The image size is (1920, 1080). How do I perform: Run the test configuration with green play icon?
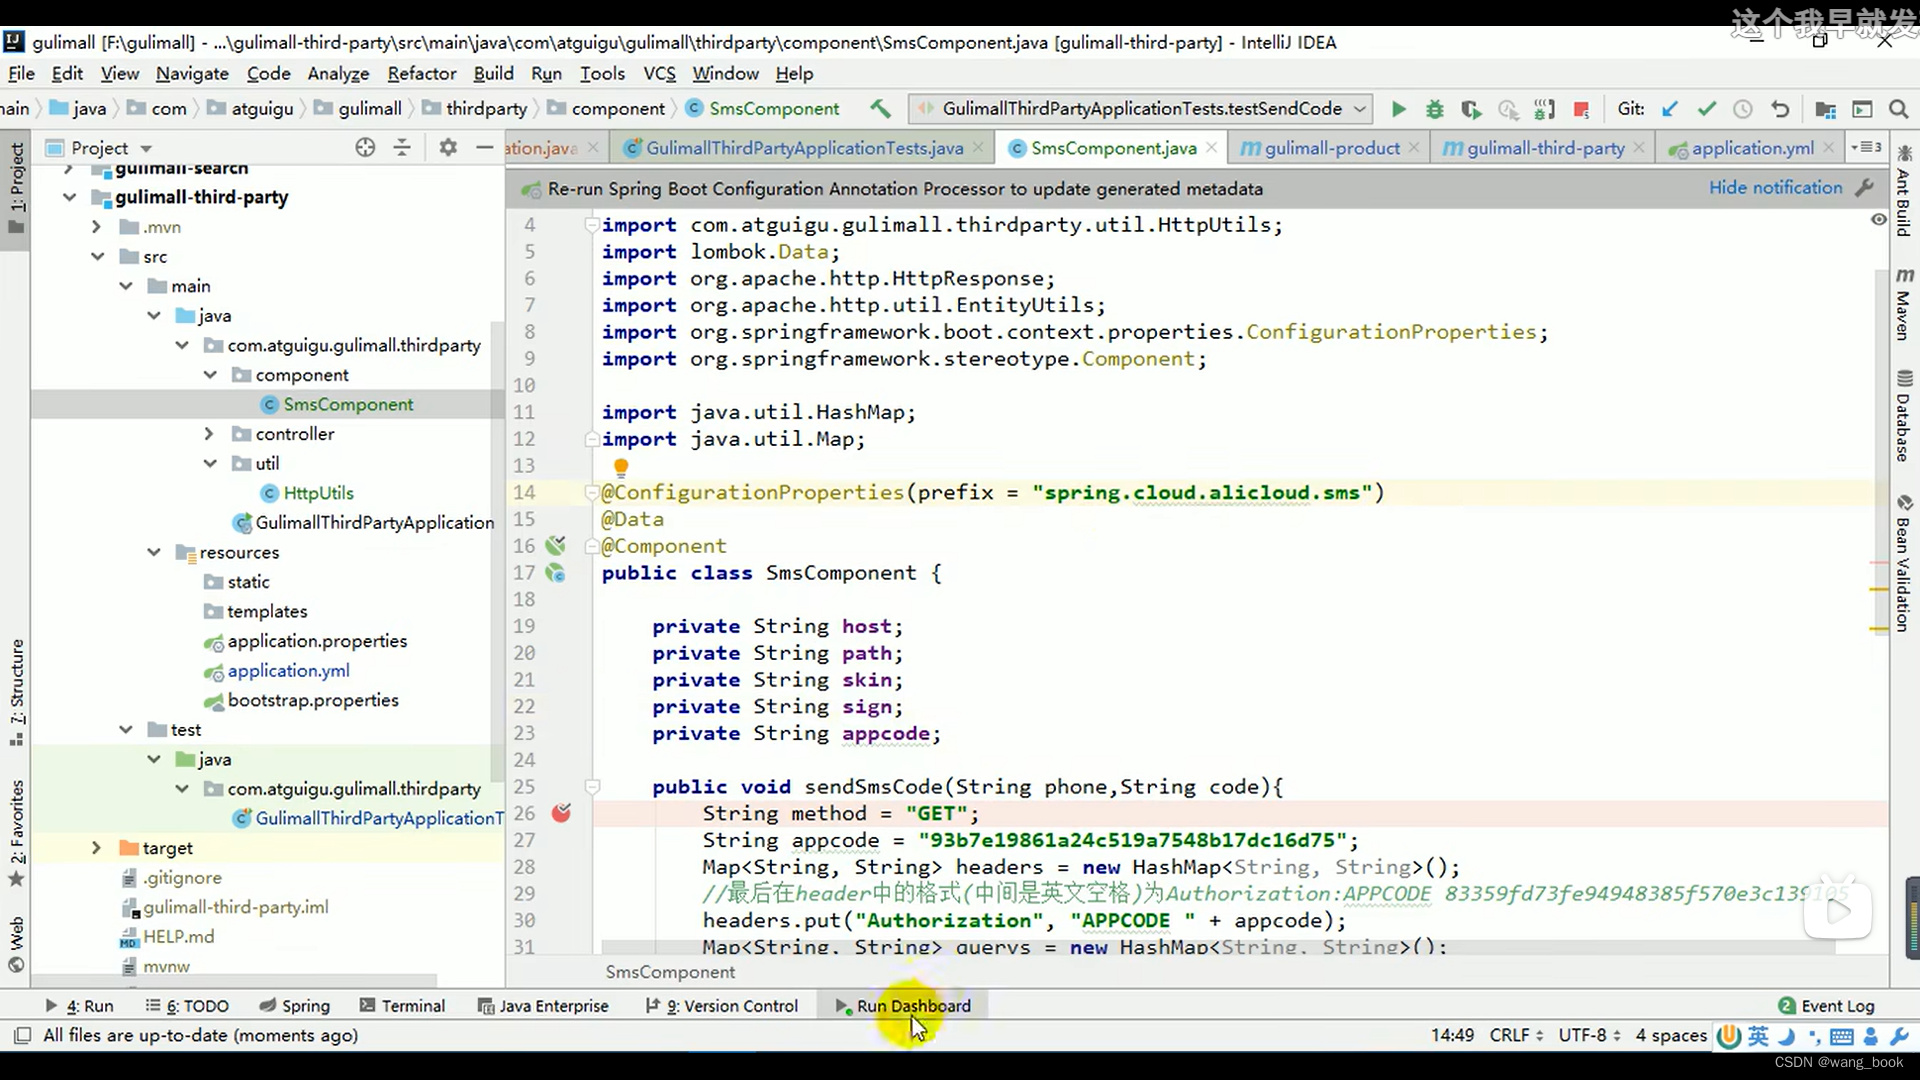click(1398, 109)
